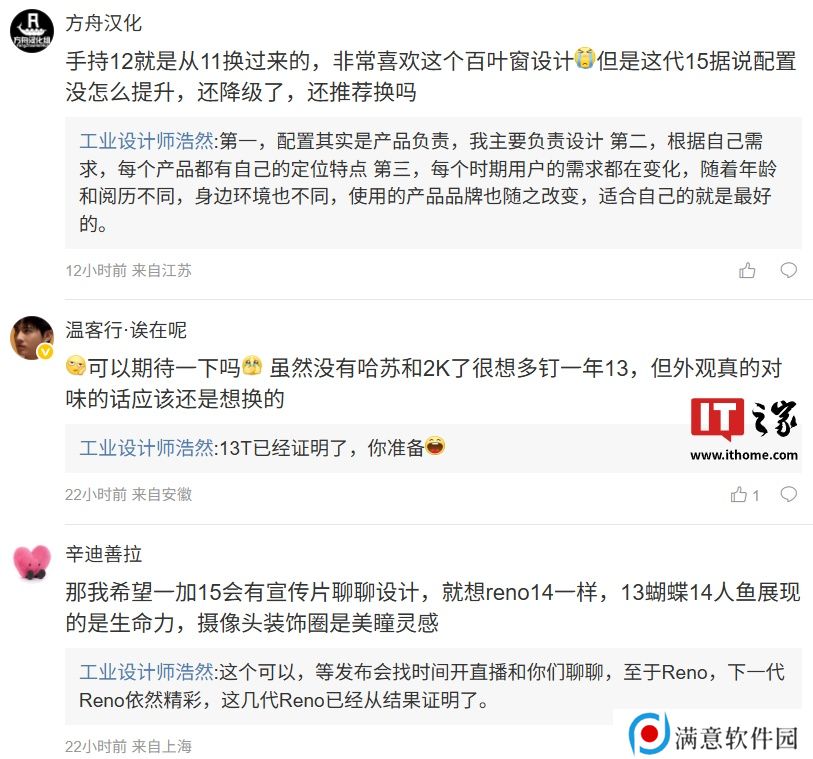The image size is (813, 759).
Task: Click timestamp 12小时前 来自江苏
Action: pos(129,270)
